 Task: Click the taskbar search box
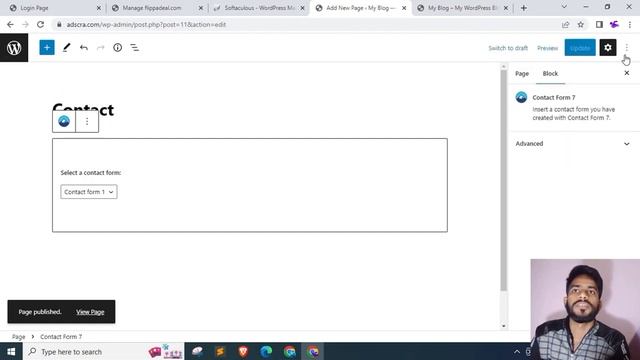104,351
